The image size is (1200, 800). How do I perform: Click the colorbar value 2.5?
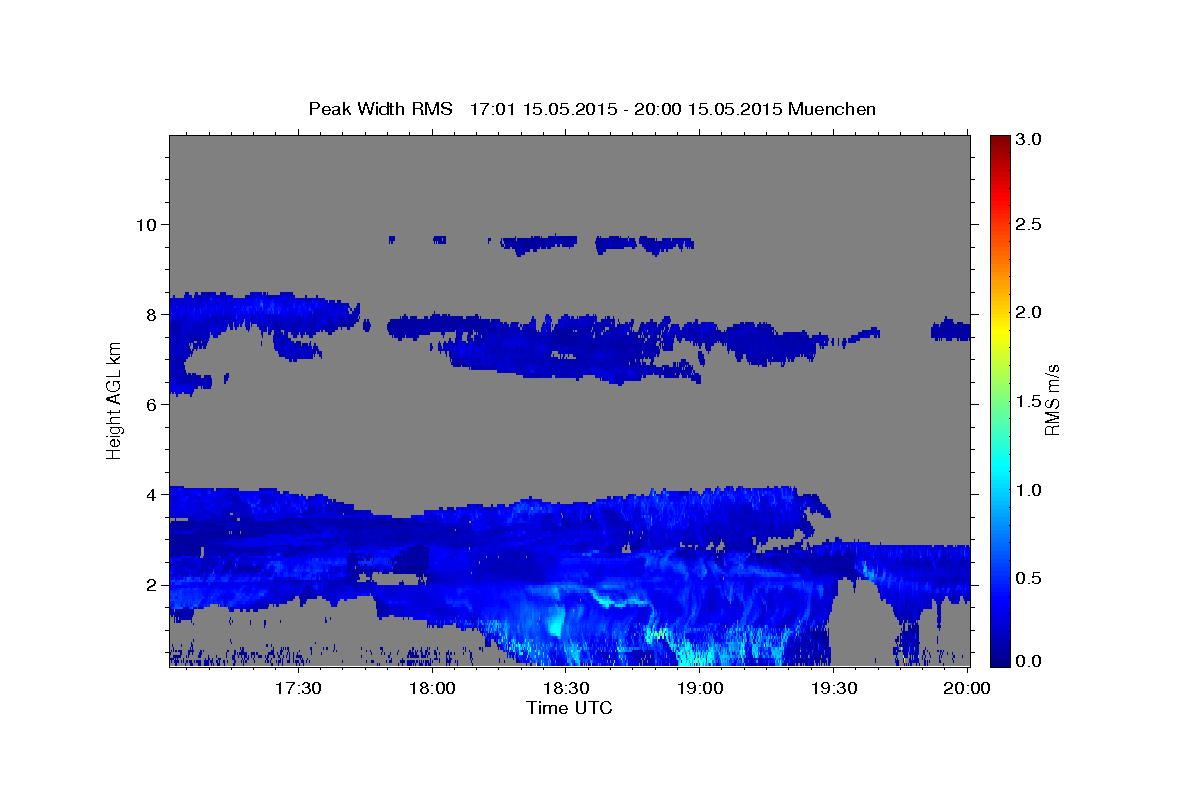[1028, 224]
